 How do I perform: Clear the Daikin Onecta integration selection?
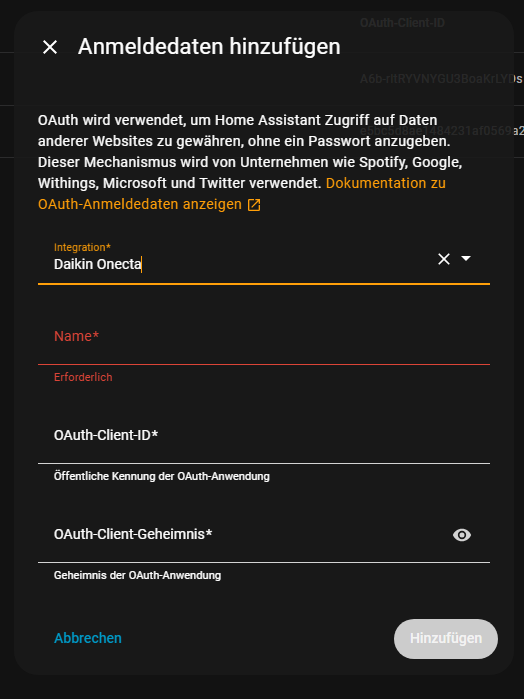[444, 259]
